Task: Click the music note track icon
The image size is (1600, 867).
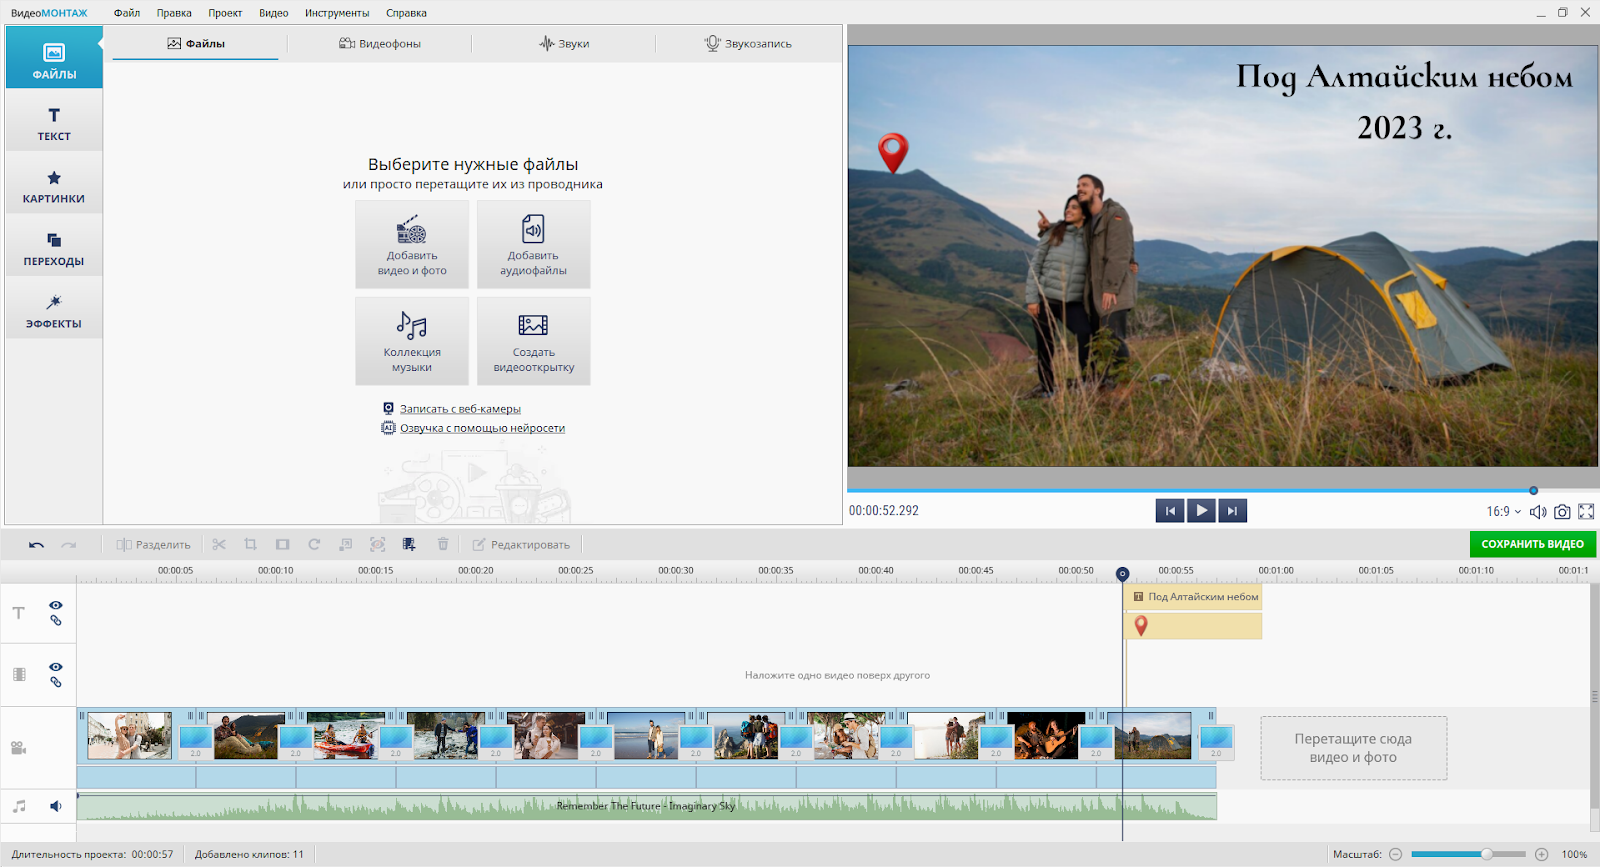Action: click(x=19, y=806)
